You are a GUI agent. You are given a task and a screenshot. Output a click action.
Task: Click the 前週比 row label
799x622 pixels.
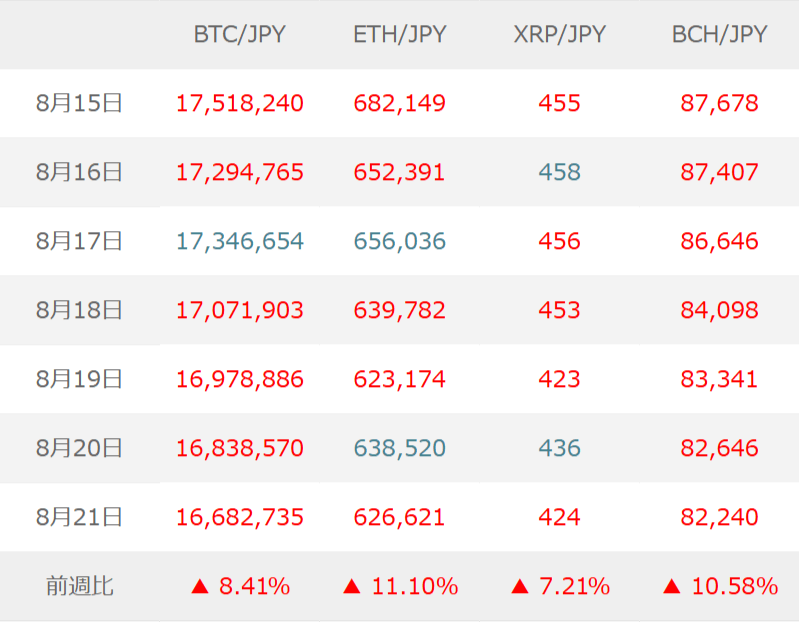click(79, 587)
